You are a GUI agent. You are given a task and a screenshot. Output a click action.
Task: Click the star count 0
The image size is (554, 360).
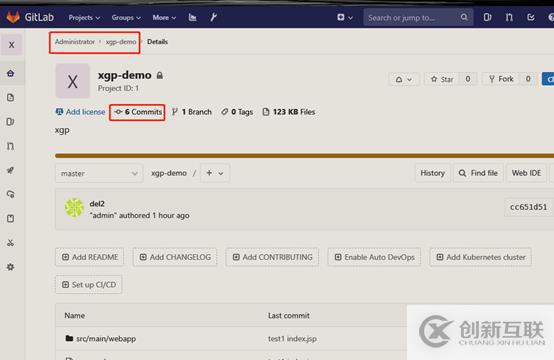[x=467, y=79]
